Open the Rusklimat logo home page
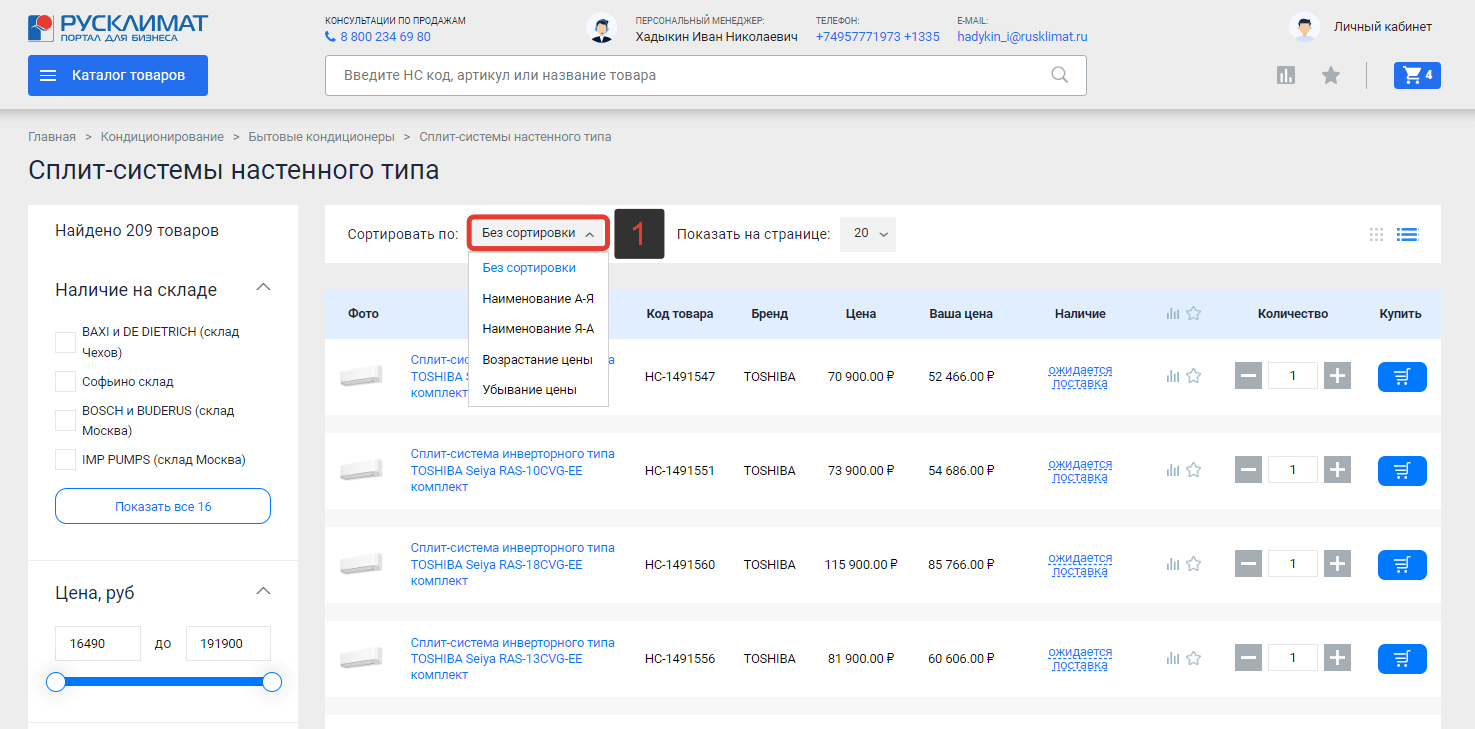The height and width of the screenshot is (729, 1475). point(118,27)
